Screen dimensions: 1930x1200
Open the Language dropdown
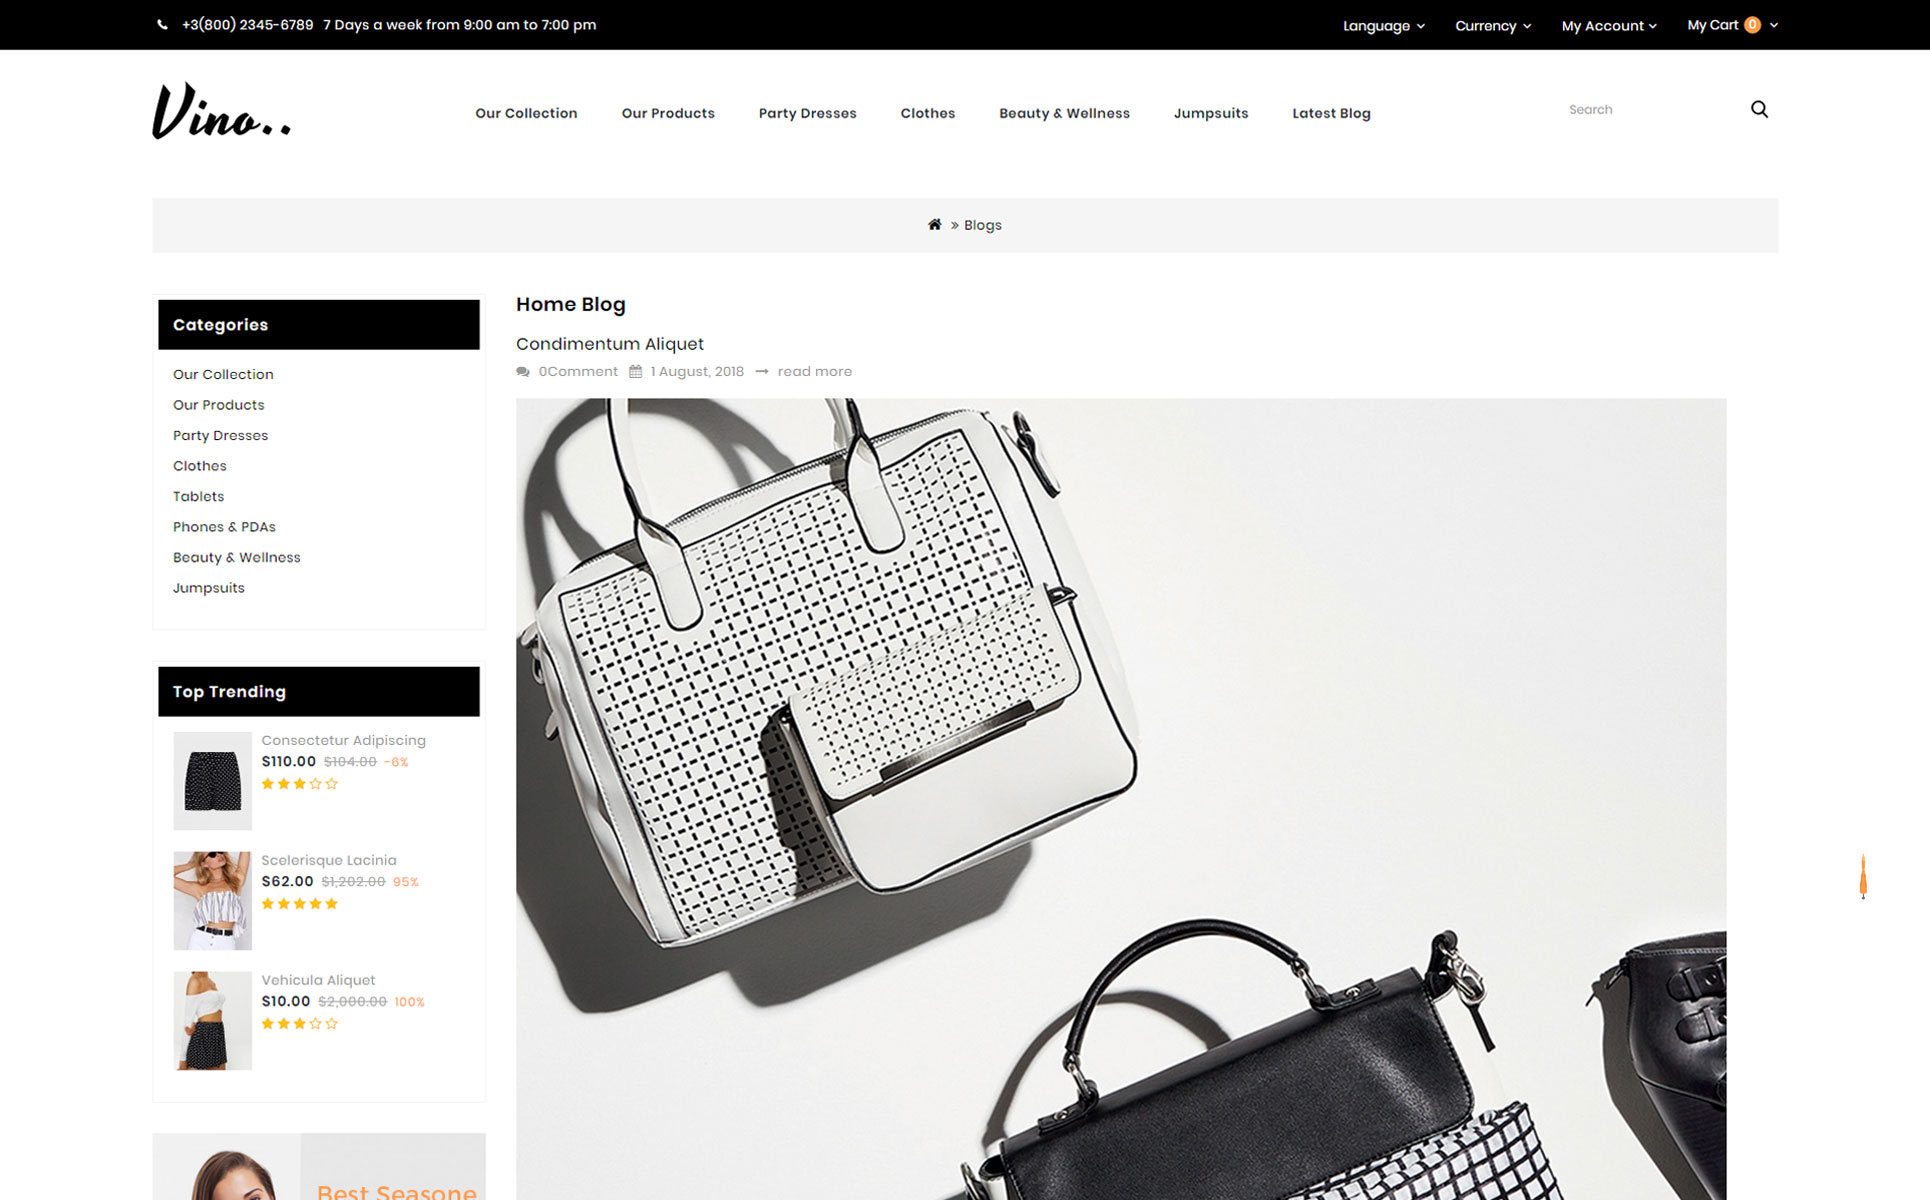pyautogui.click(x=1383, y=26)
